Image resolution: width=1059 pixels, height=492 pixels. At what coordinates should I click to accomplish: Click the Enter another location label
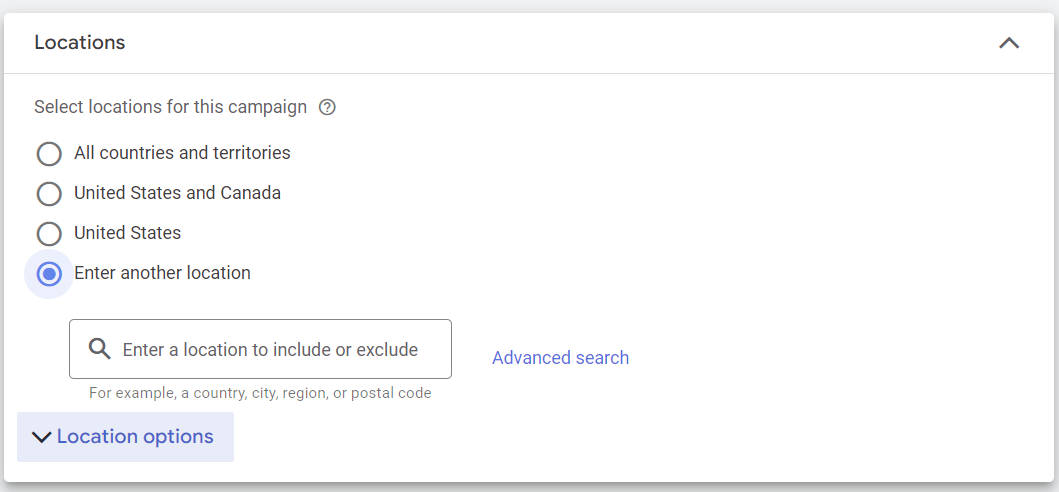162,273
